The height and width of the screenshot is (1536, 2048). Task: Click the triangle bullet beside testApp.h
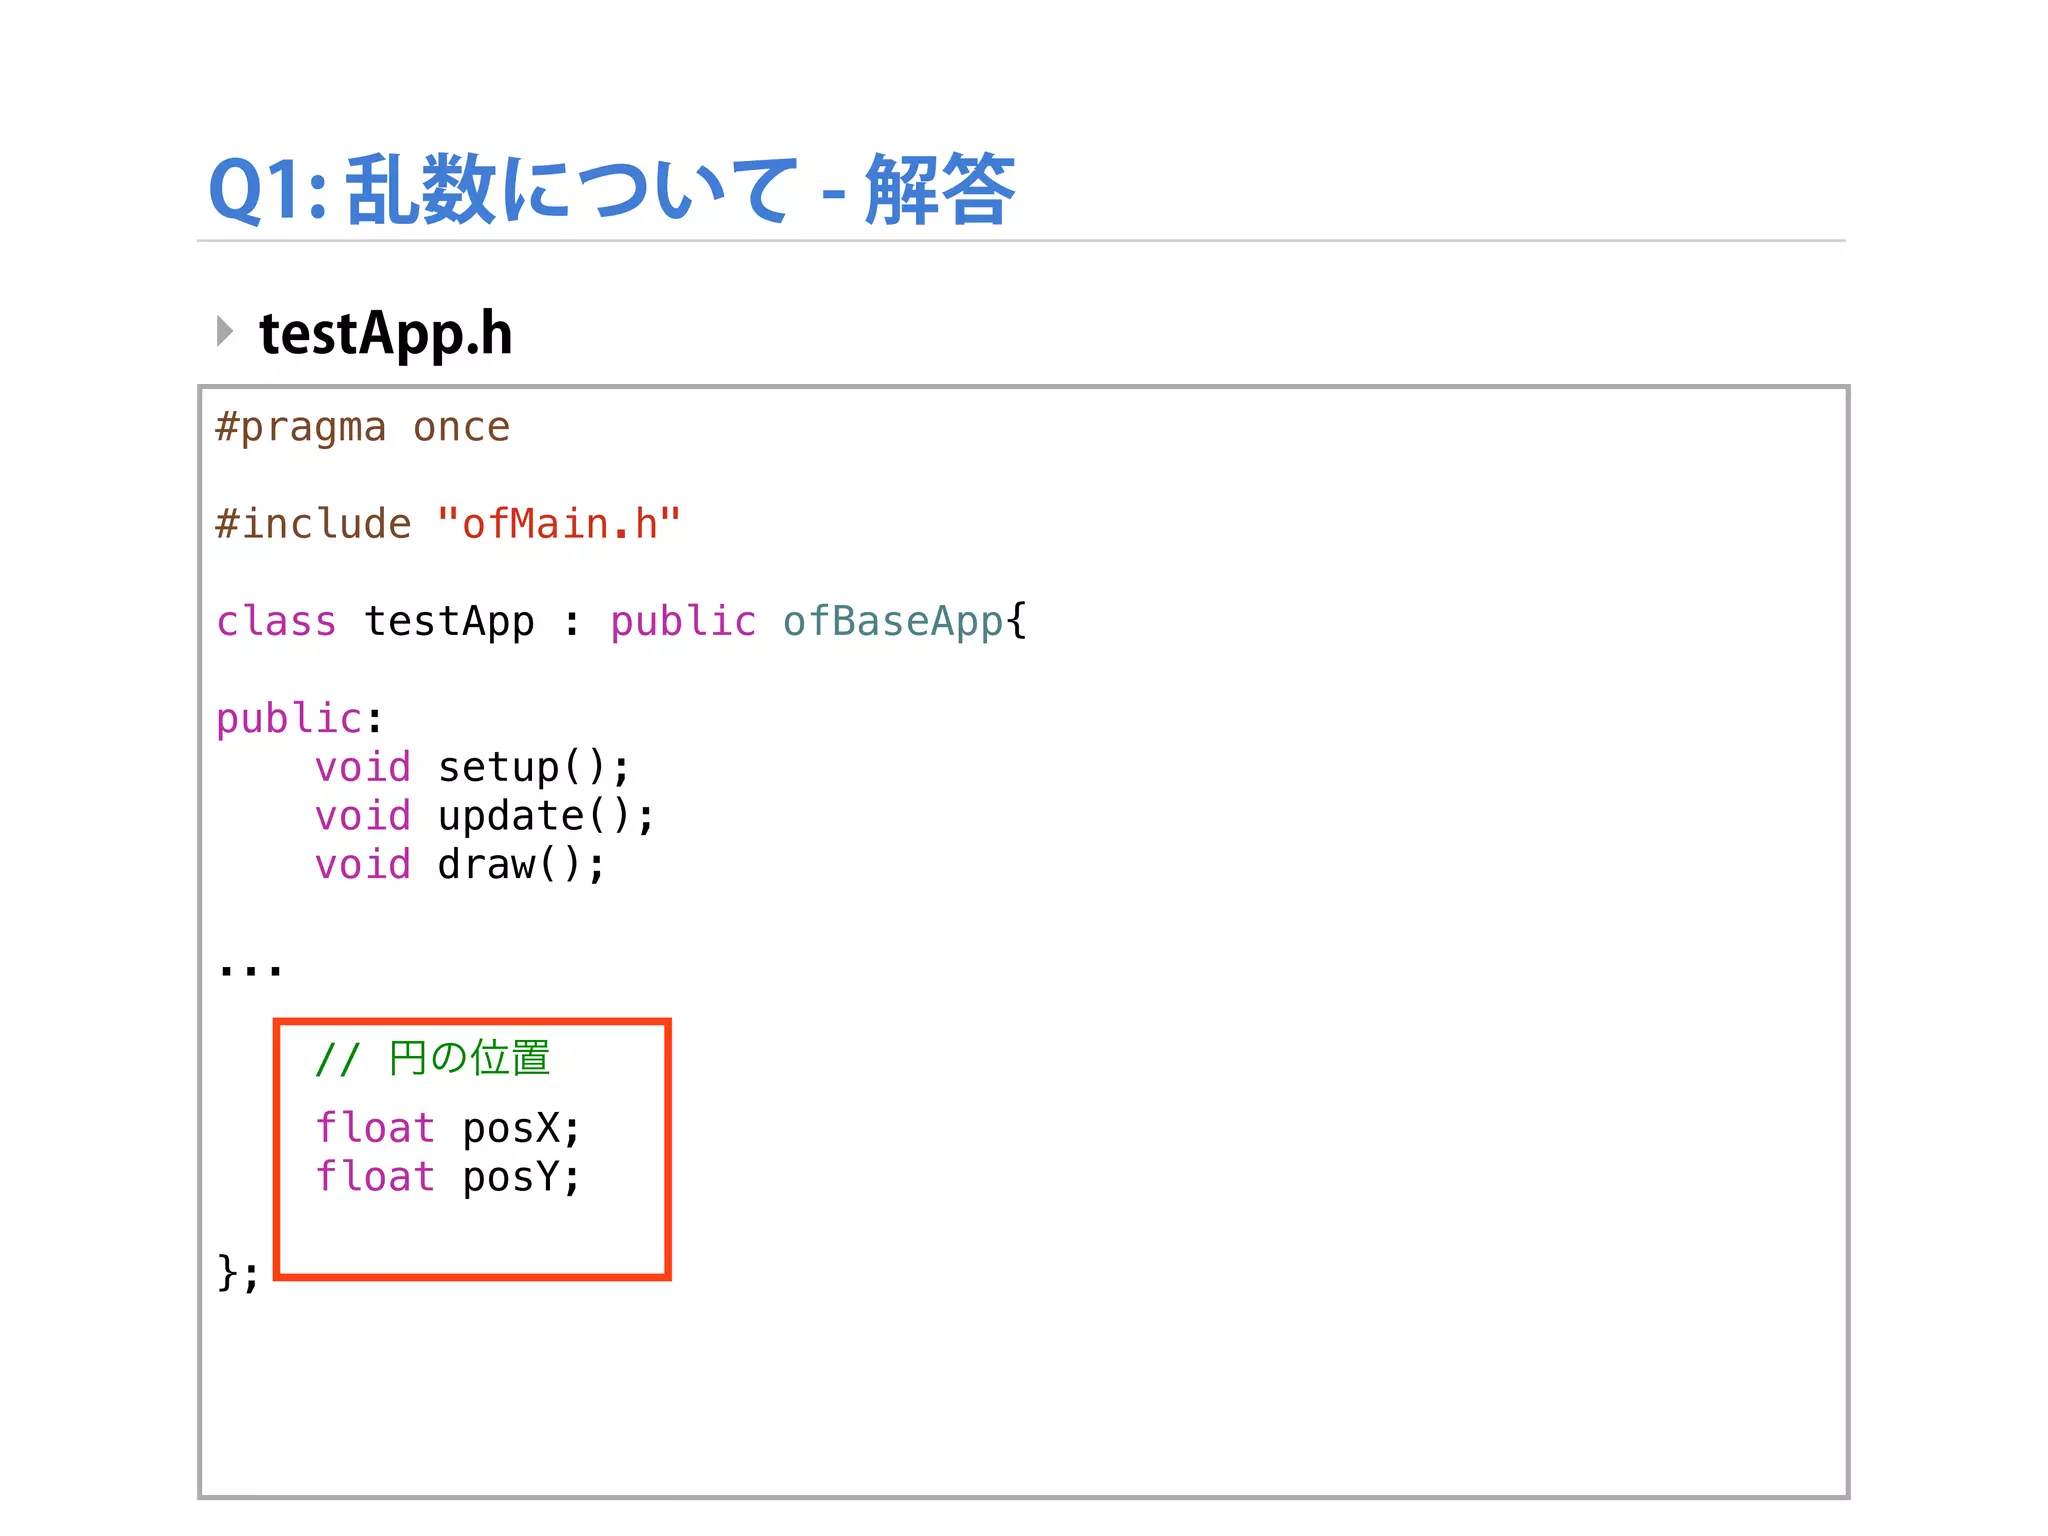pos(225,331)
